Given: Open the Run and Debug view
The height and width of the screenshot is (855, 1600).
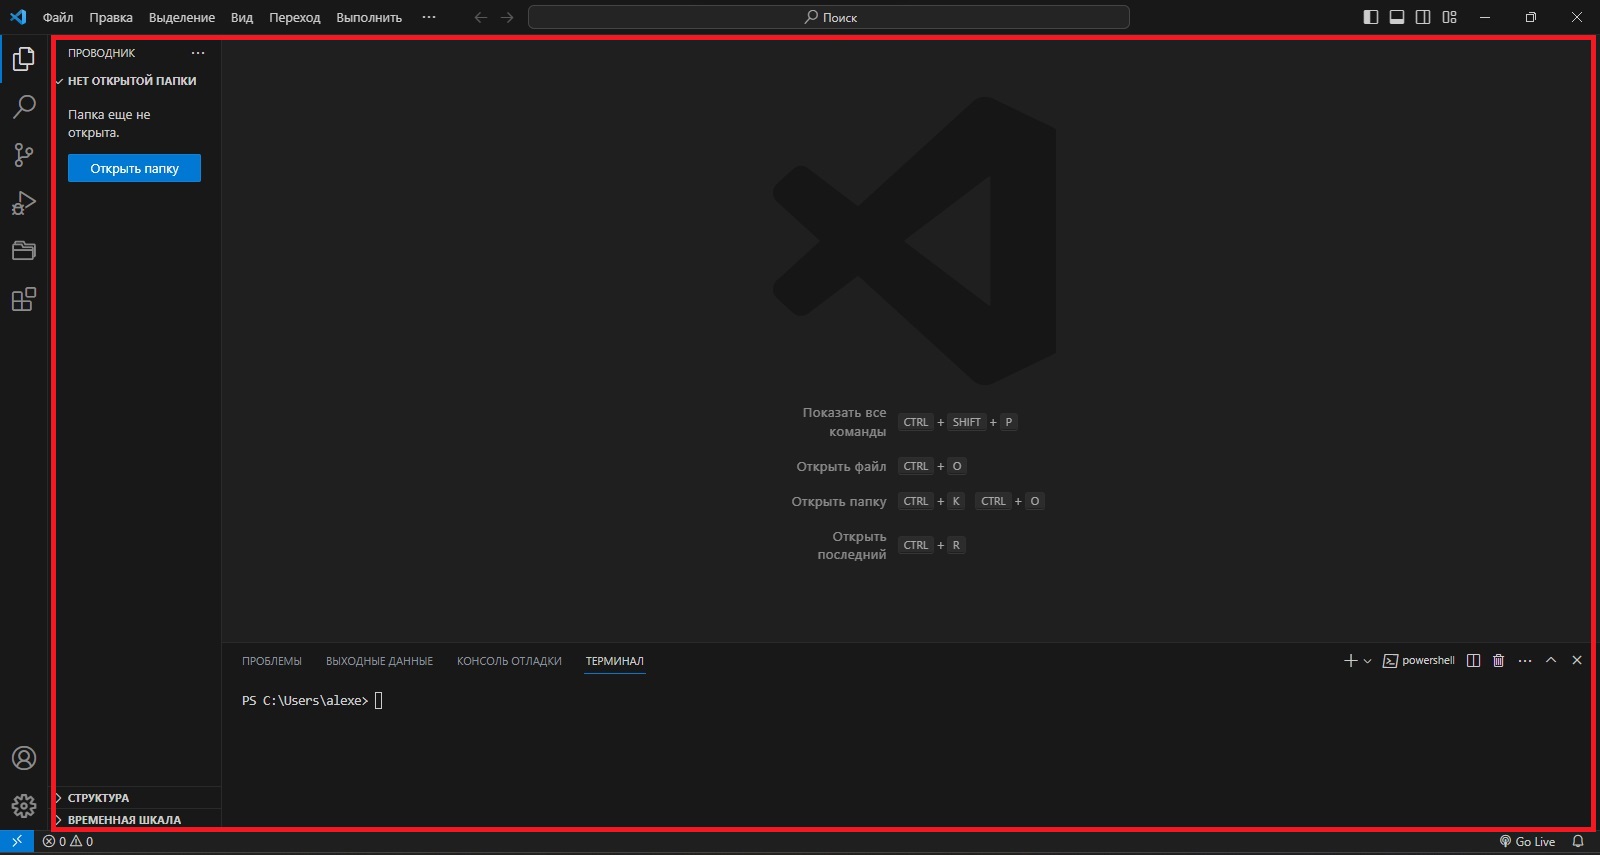Looking at the screenshot, I should tap(24, 203).
